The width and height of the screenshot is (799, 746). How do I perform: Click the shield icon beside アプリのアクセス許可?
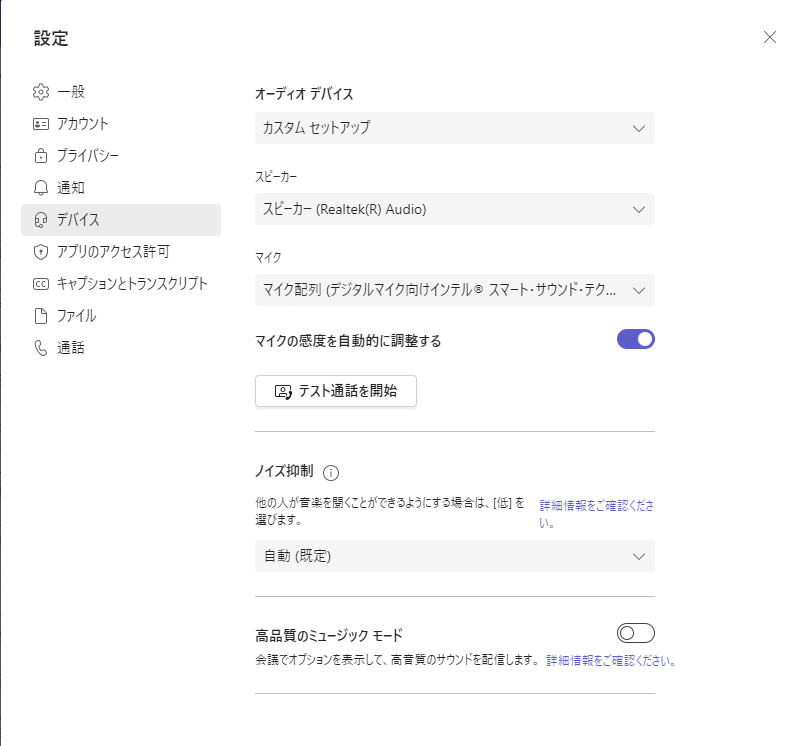tap(41, 252)
